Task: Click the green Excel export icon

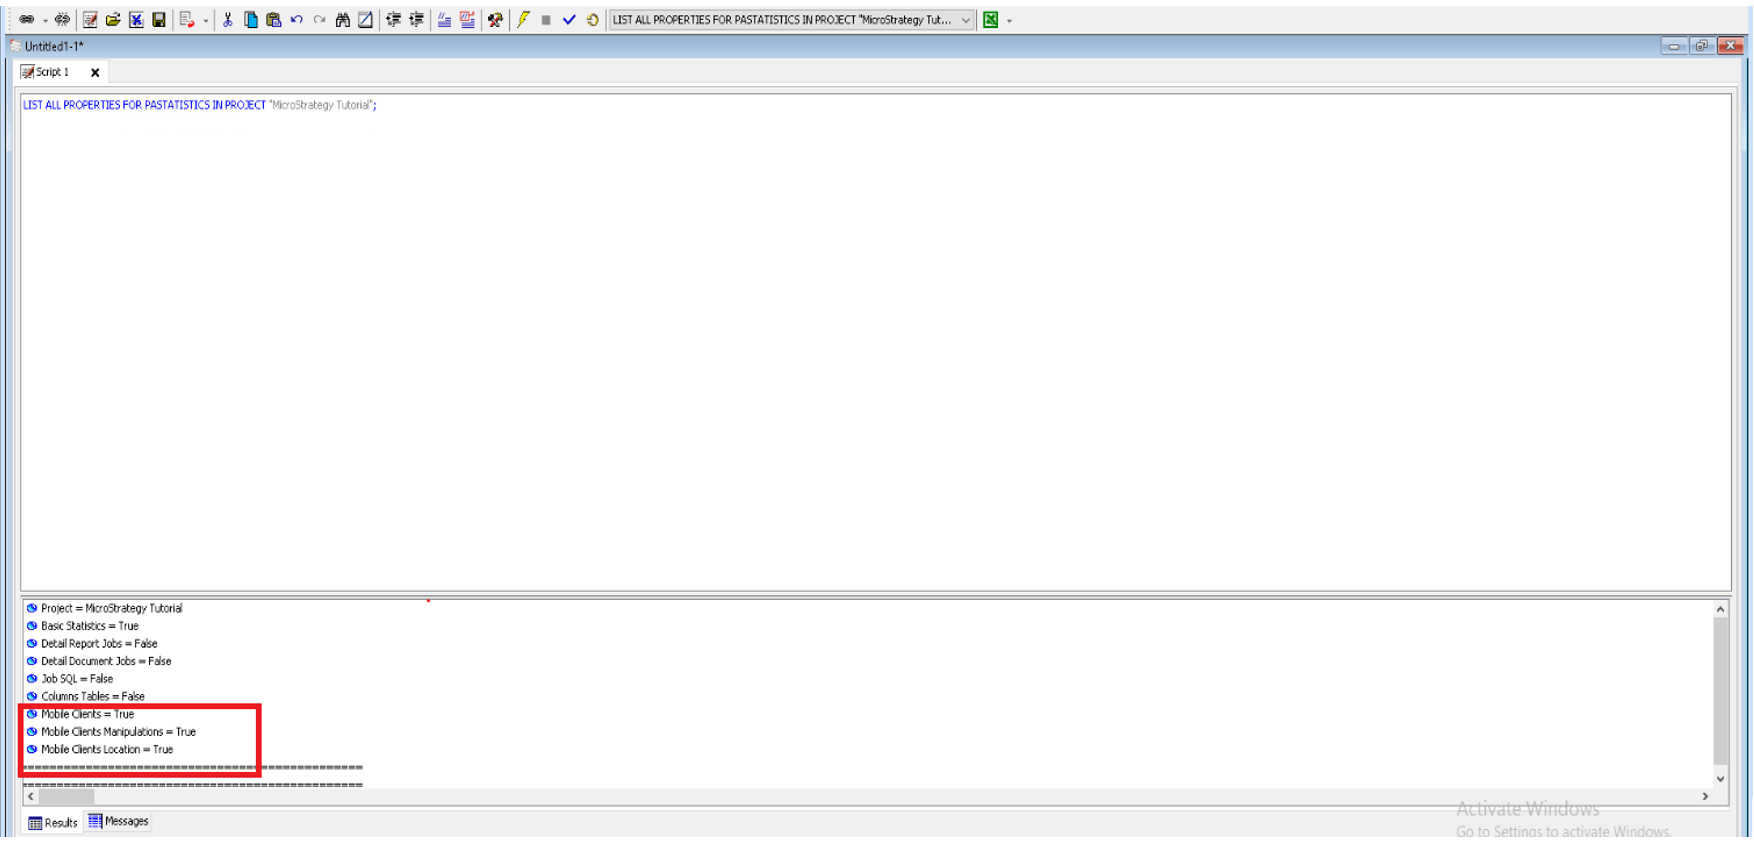Action: [990, 20]
